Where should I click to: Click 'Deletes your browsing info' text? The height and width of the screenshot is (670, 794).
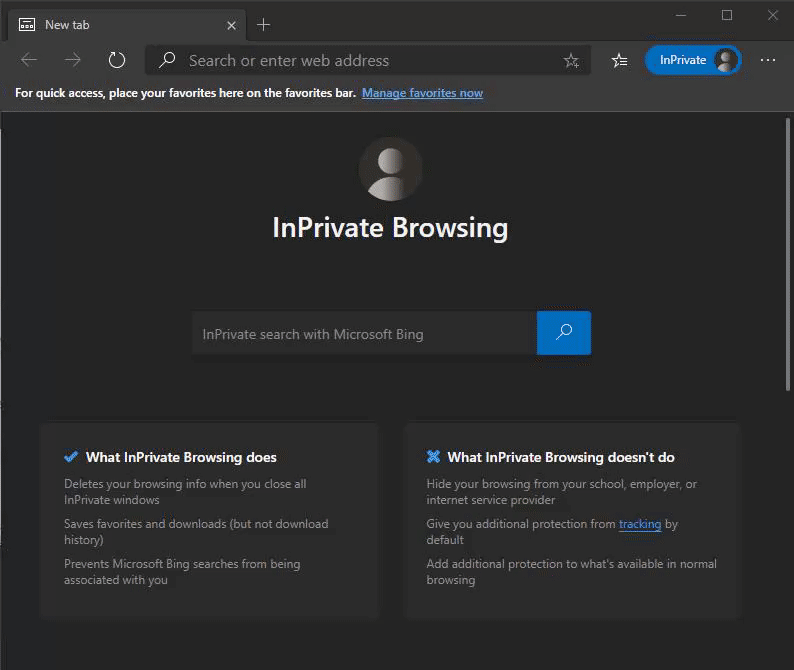185,492
